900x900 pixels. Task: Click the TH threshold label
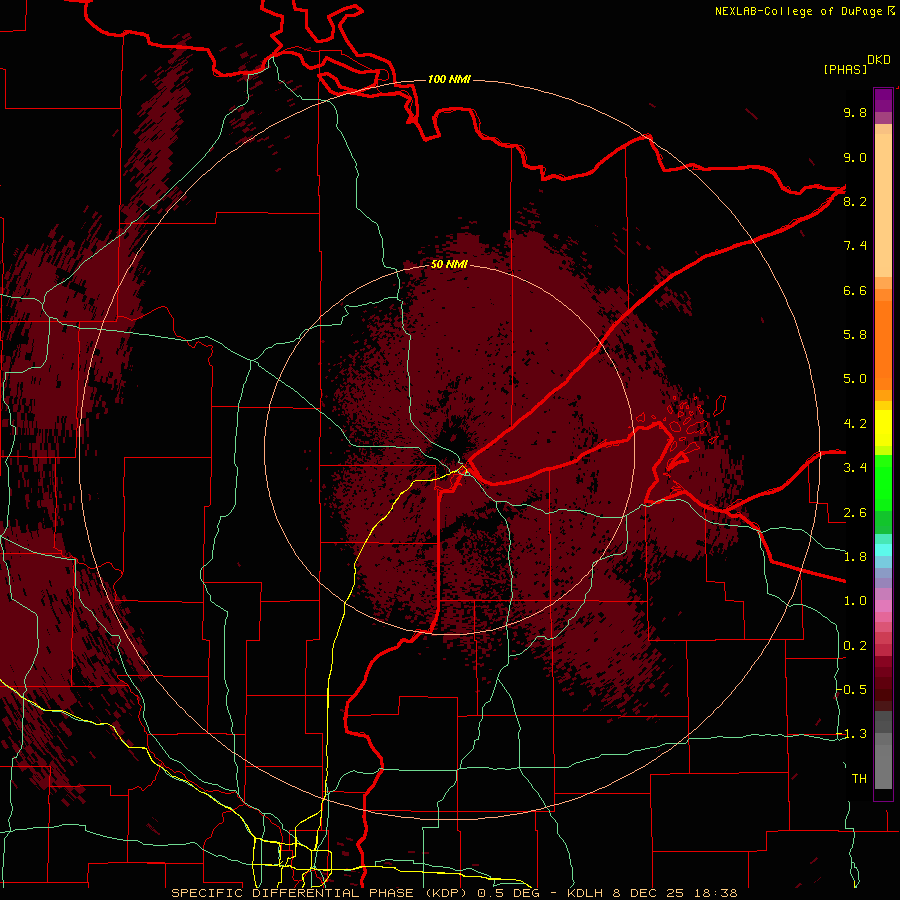pos(859,779)
